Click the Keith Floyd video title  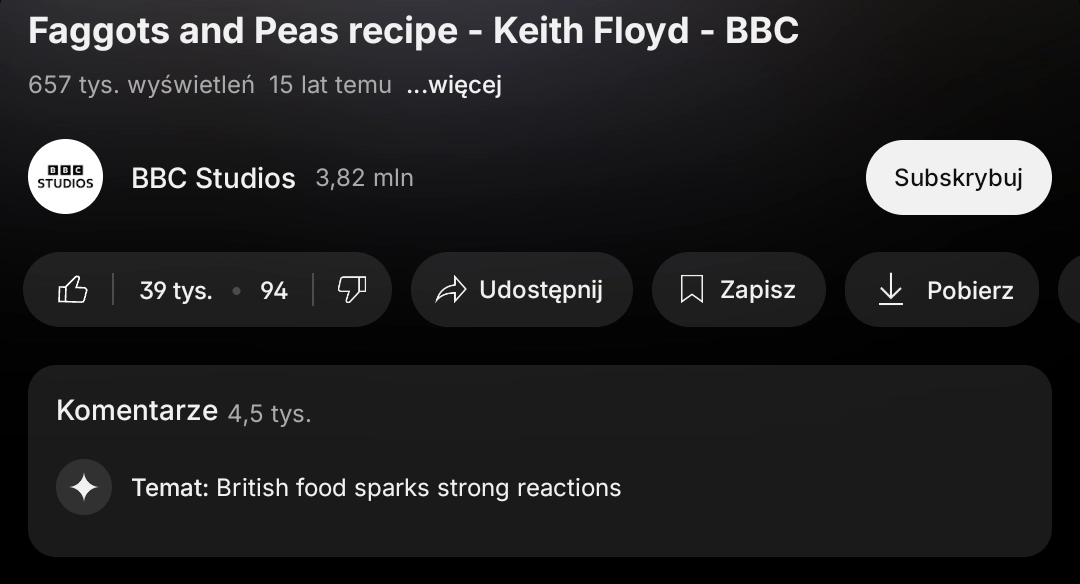413,31
